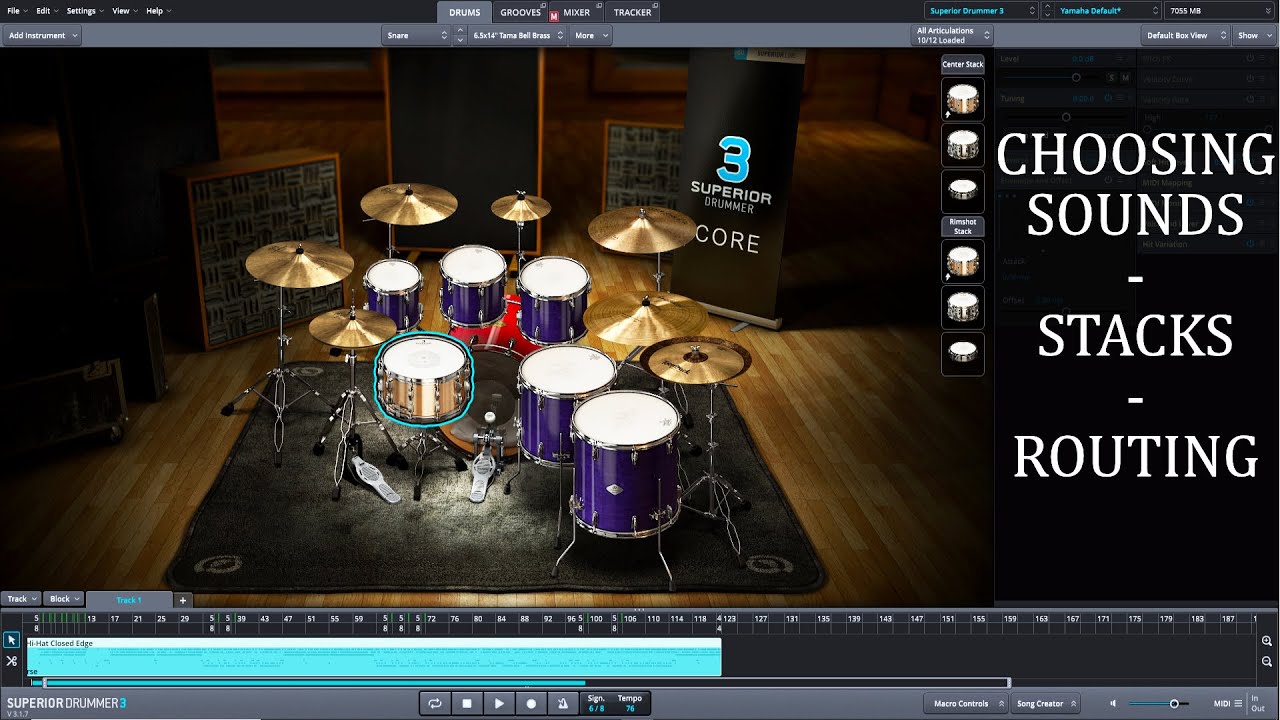
Task: Open Default Box View dropdown
Action: click(x=1187, y=35)
